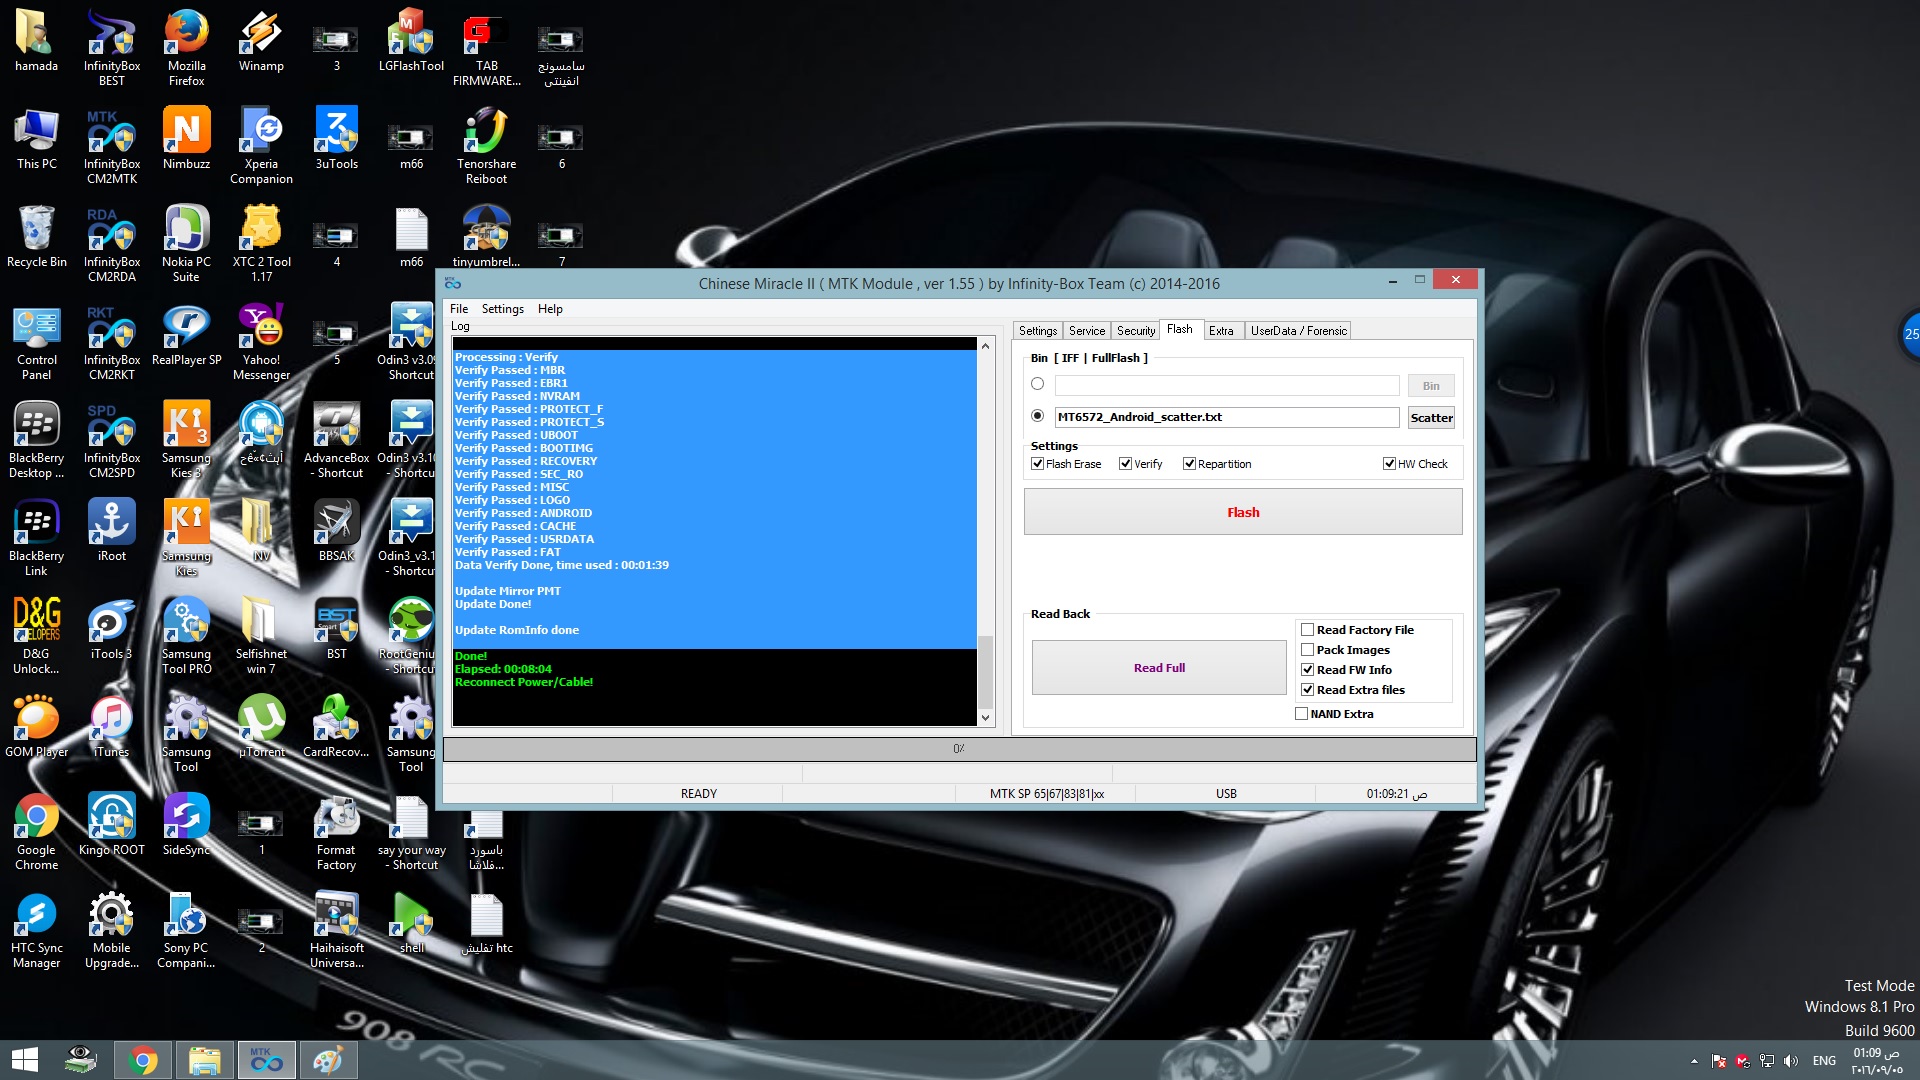Open SideSync desktop icon
This screenshot has height=1080, width=1920.
(186, 825)
